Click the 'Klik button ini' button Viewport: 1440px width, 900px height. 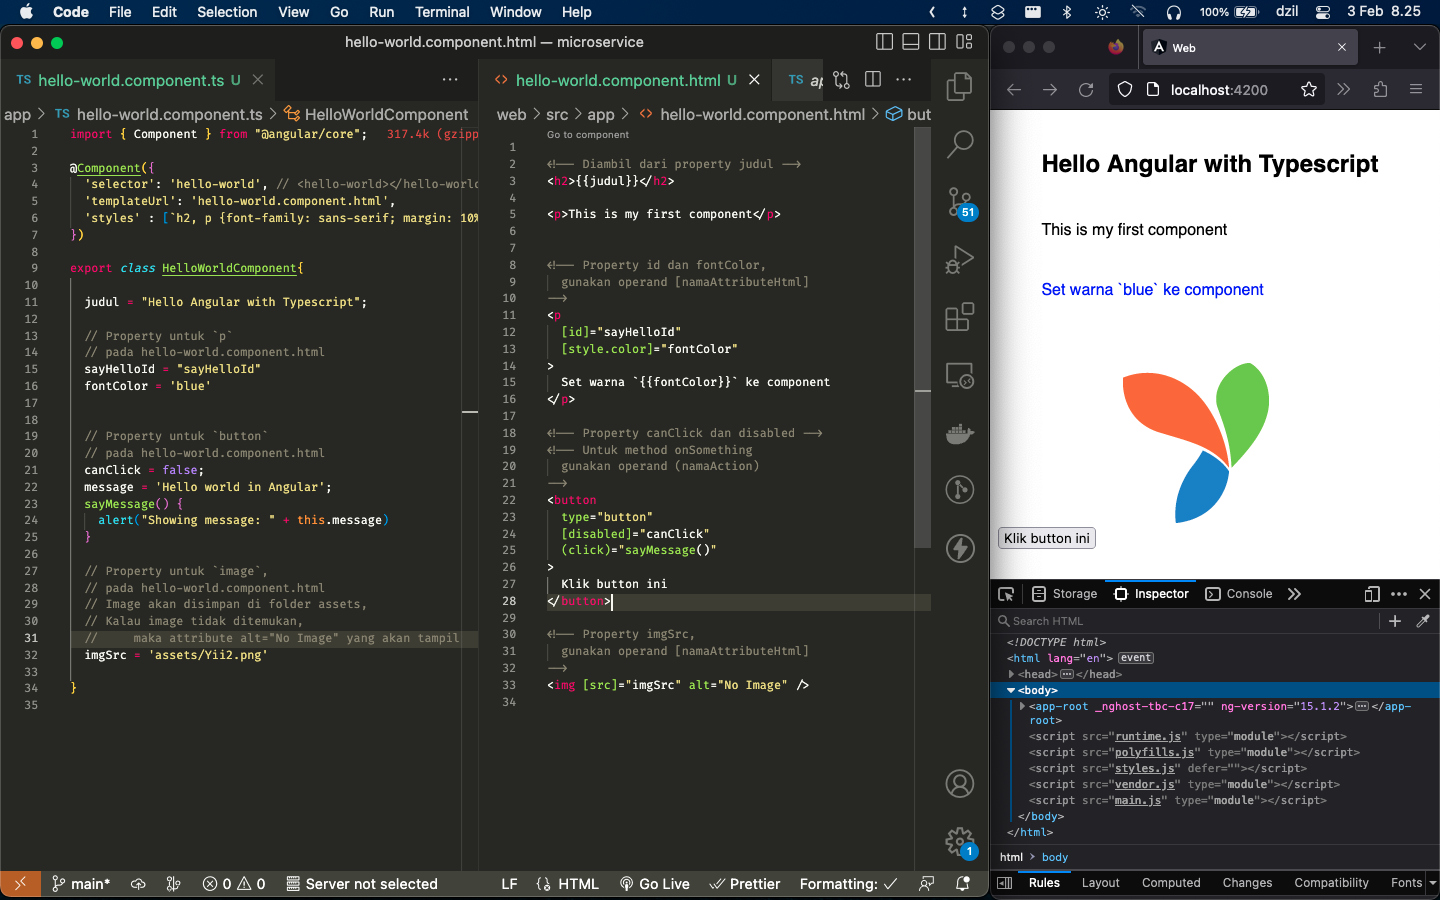click(1046, 538)
